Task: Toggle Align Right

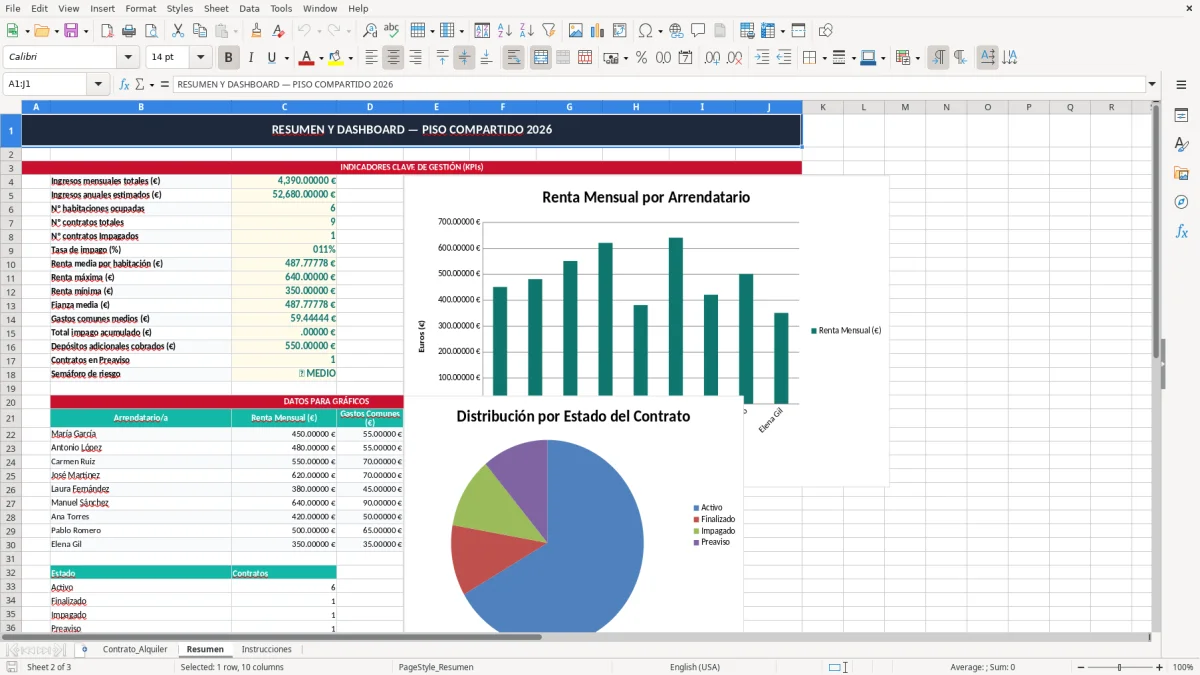Action: (x=415, y=58)
